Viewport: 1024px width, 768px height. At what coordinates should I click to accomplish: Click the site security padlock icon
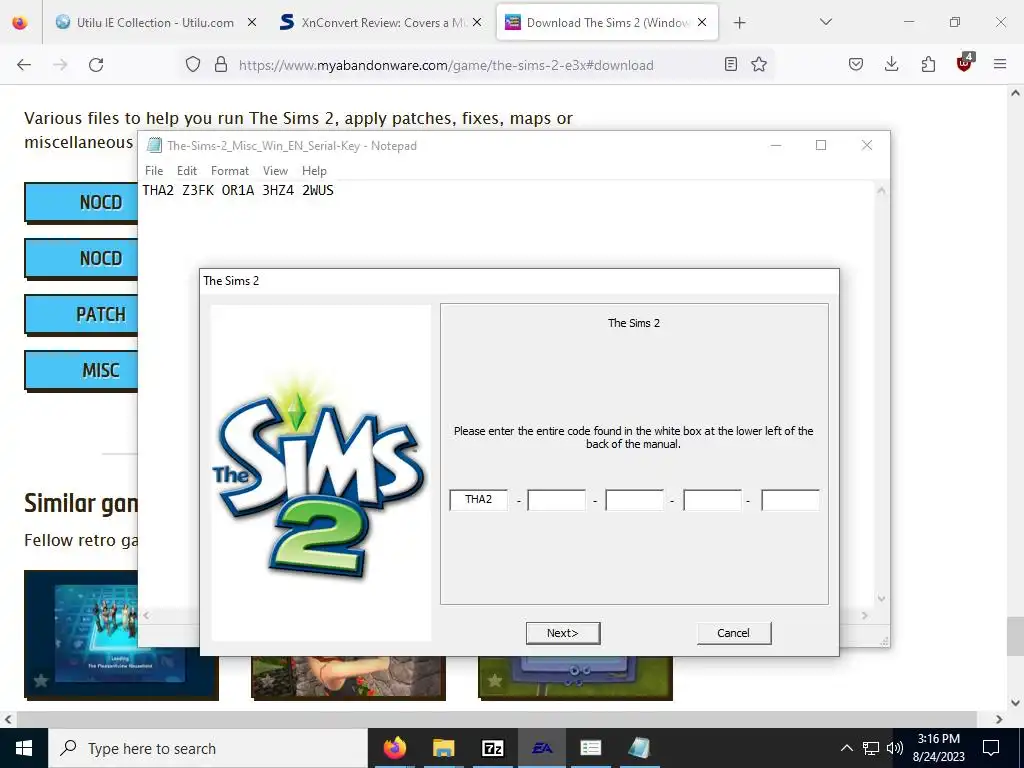pos(221,65)
